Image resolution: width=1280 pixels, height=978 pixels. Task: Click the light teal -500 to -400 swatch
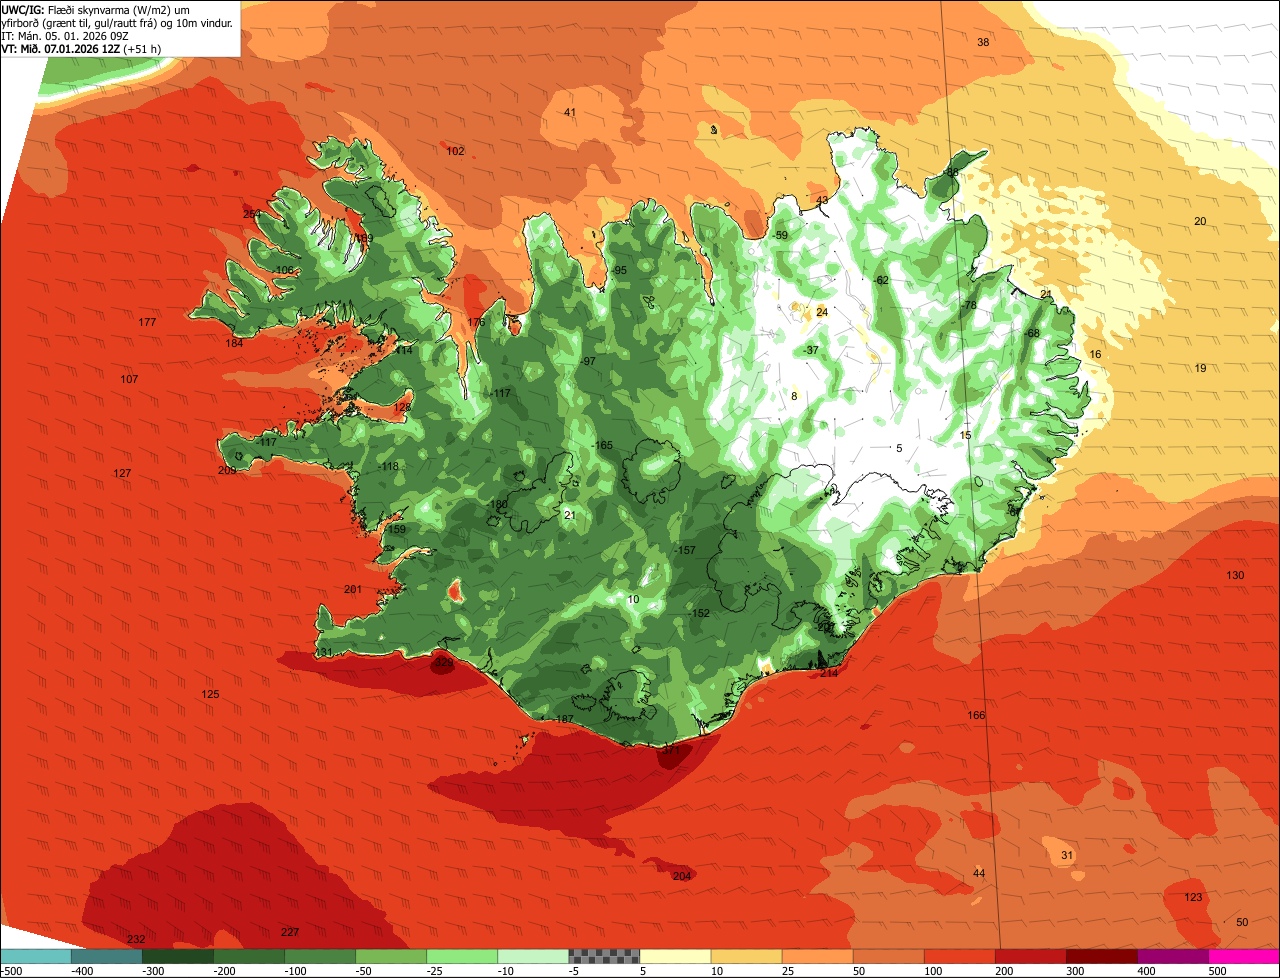point(35,956)
